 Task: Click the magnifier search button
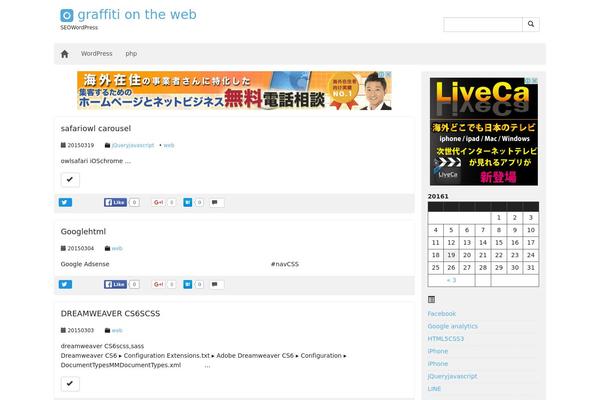(x=531, y=24)
